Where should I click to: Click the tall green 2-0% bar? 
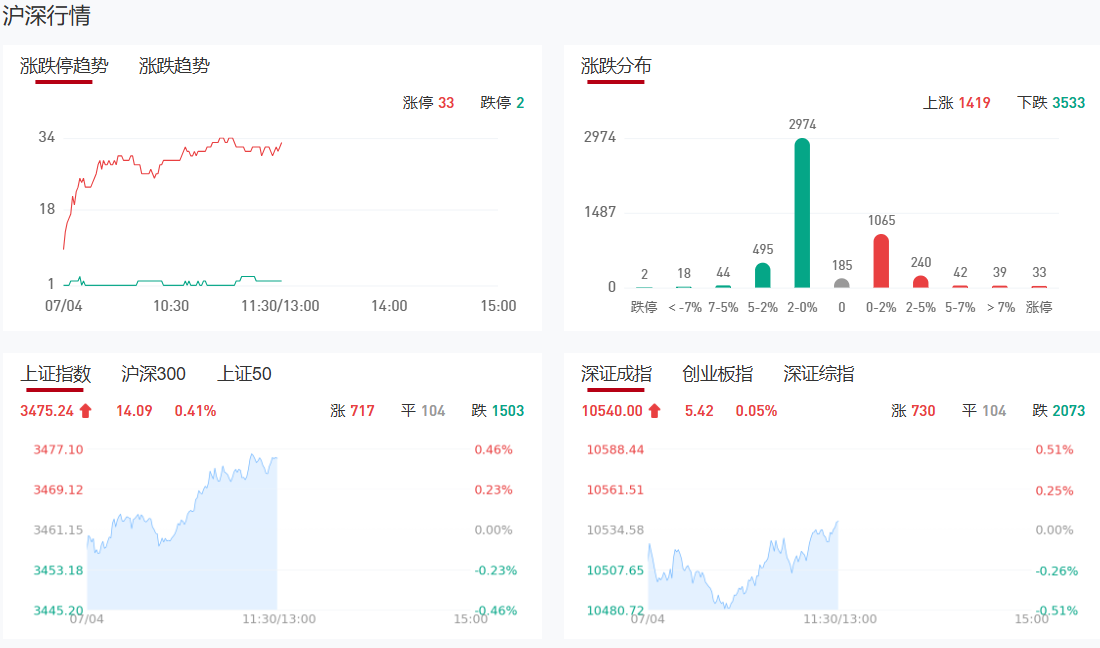pyautogui.click(x=802, y=213)
